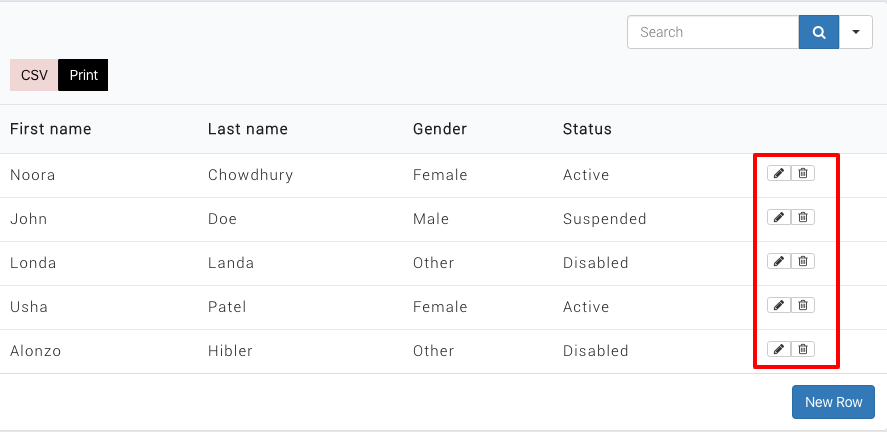Click the Status column header
Viewport: 887px width, 432px height.
tap(587, 129)
